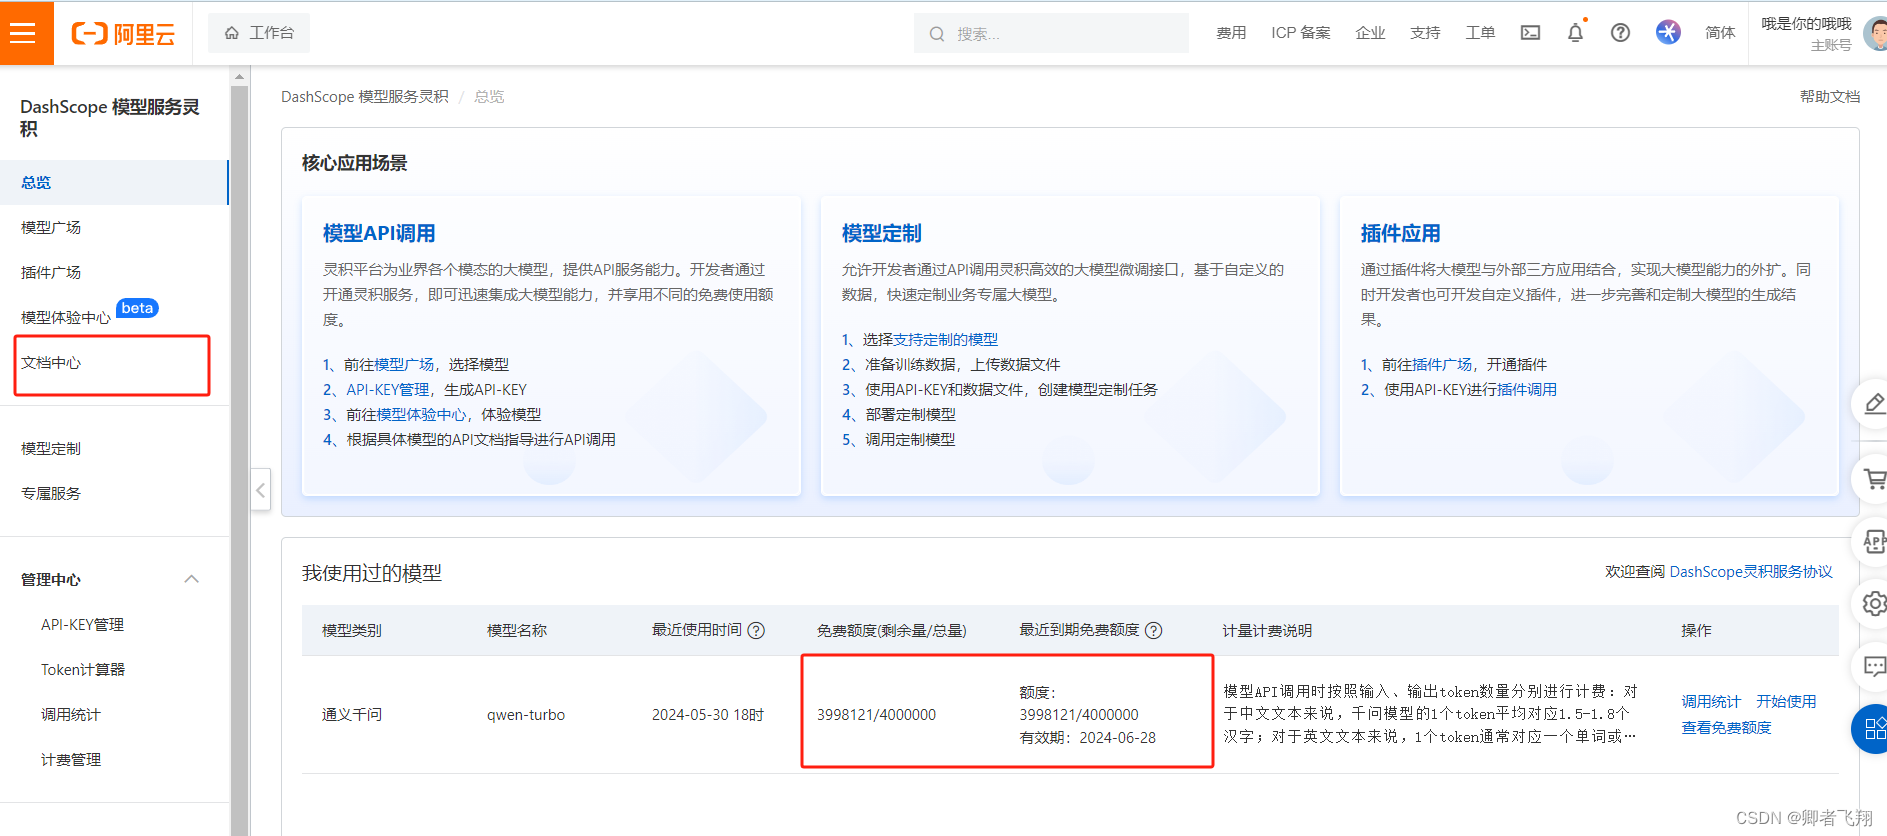
Task: Open the 企业 menu
Action: (1370, 33)
